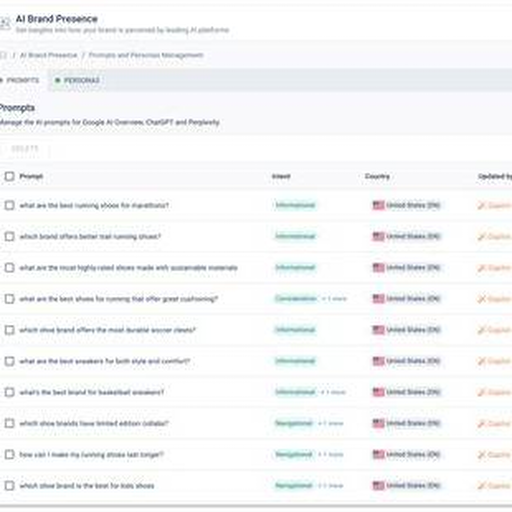Open Prompts and Personas Management breadcrumb
The image size is (512, 512).
146,55
